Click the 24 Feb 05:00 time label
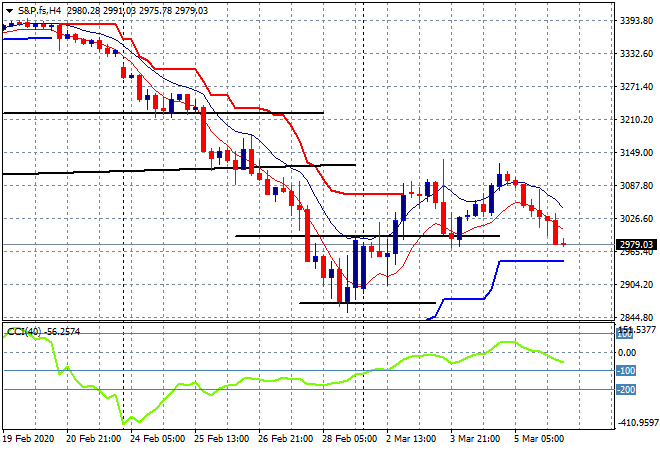The image size is (660, 450). coord(157,439)
